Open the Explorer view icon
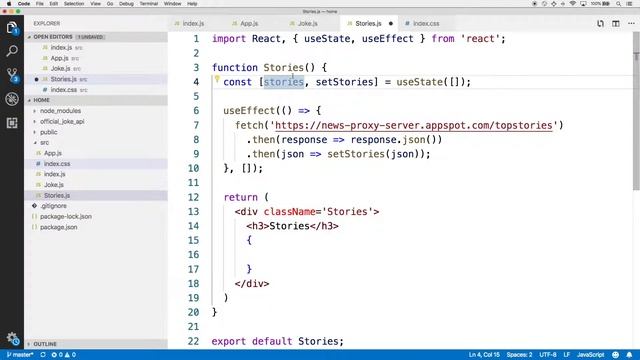The width and height of the screenshot is (640, 360). tap(12, 28)
